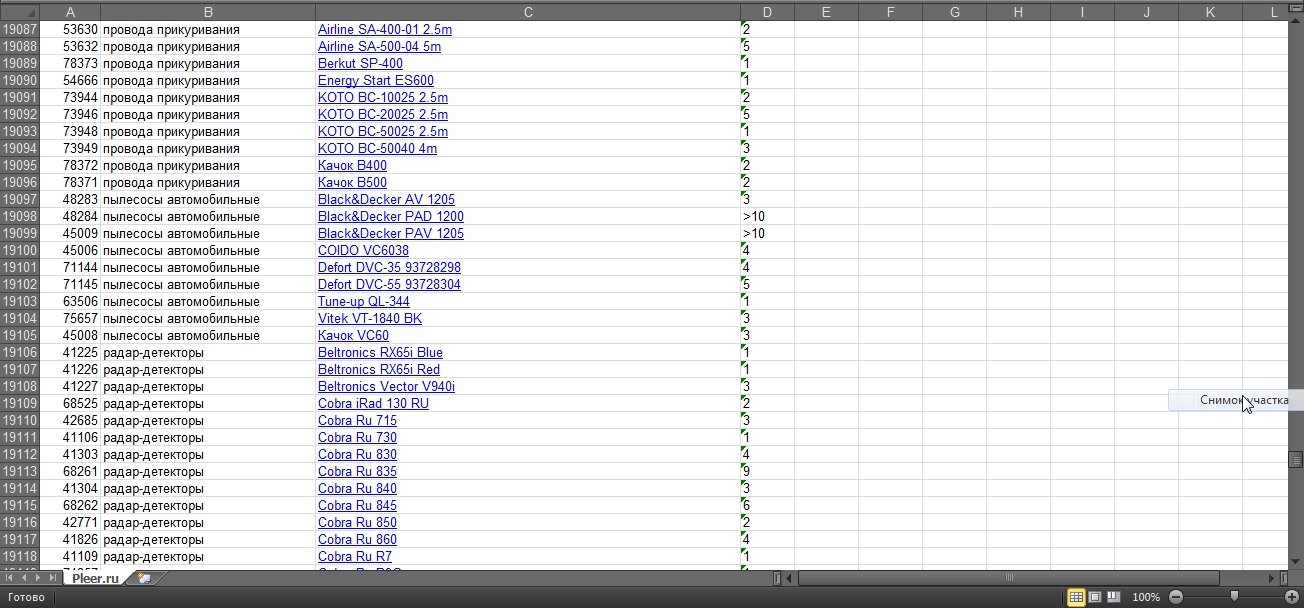Open the Качок VC60 link

pos(353,336)
